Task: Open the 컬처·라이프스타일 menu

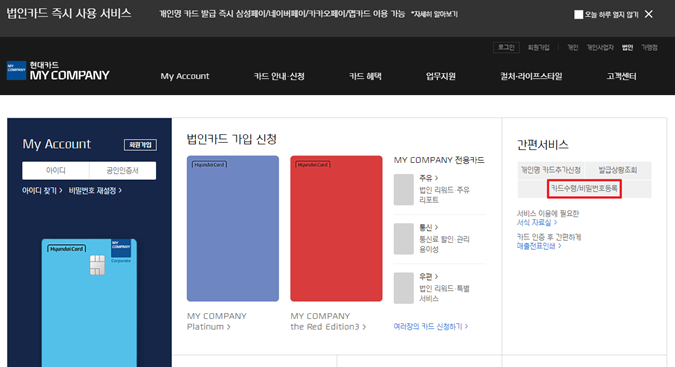Action: [531, 76]
